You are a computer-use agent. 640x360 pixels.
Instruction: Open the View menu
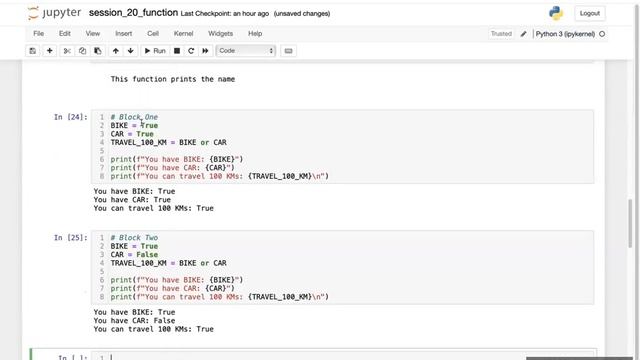click(x=93, y=33)
